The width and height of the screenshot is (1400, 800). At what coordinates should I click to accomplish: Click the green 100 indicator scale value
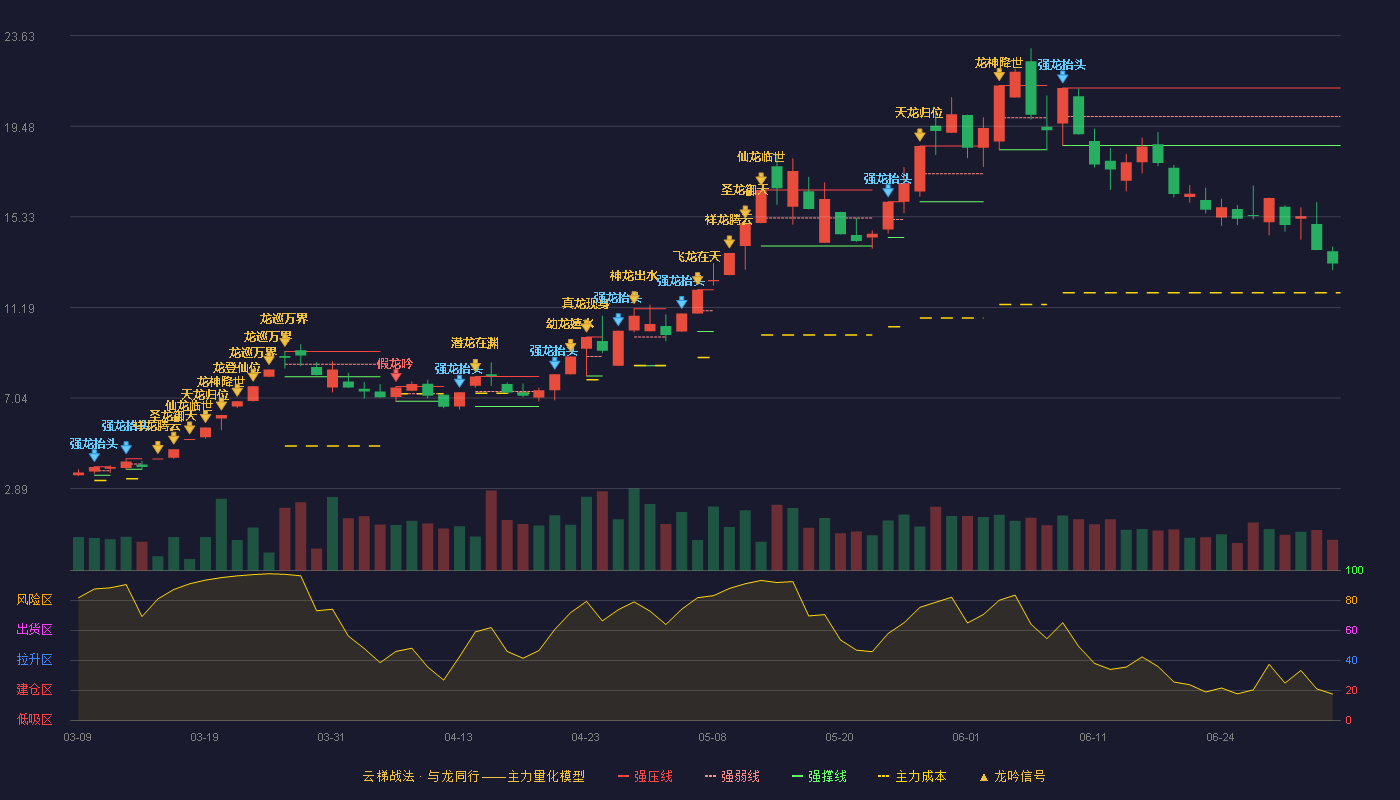click(1354, 571)
